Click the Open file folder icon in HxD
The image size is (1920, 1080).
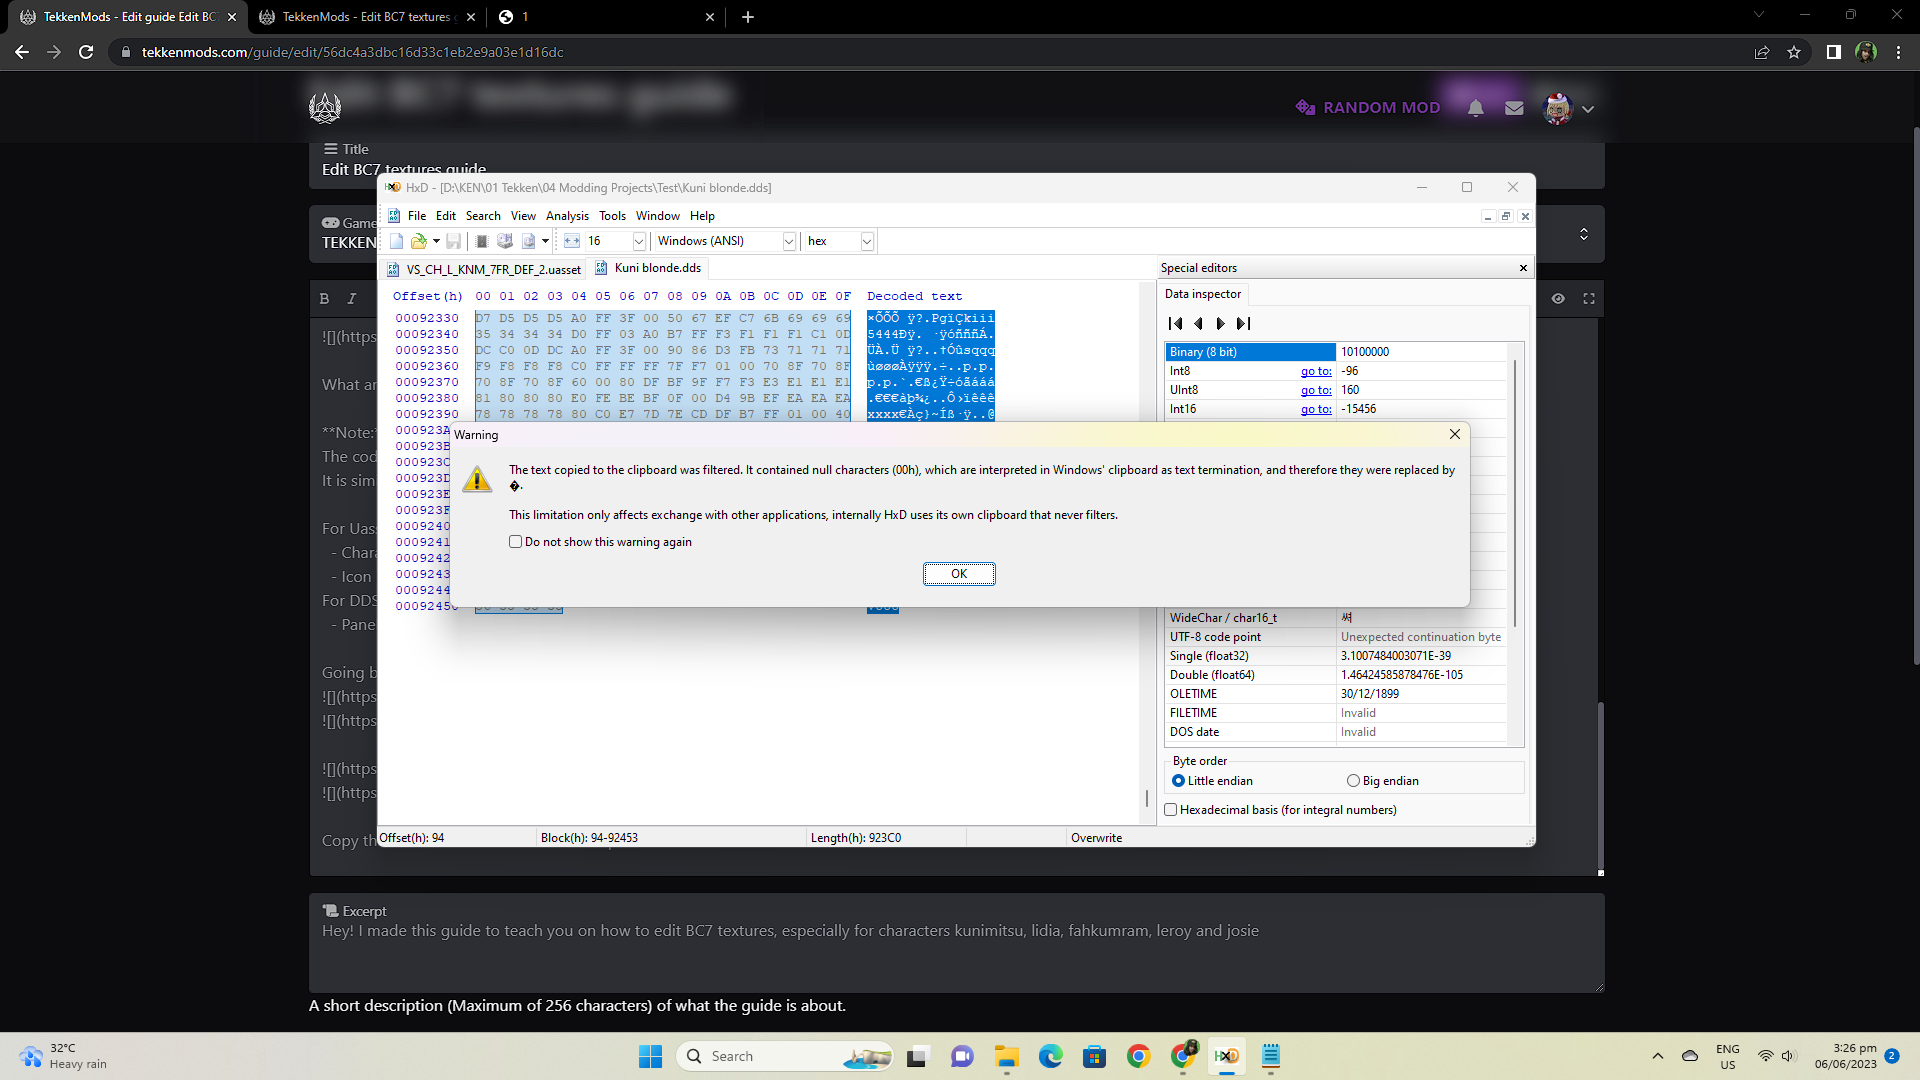pos(418,241)
